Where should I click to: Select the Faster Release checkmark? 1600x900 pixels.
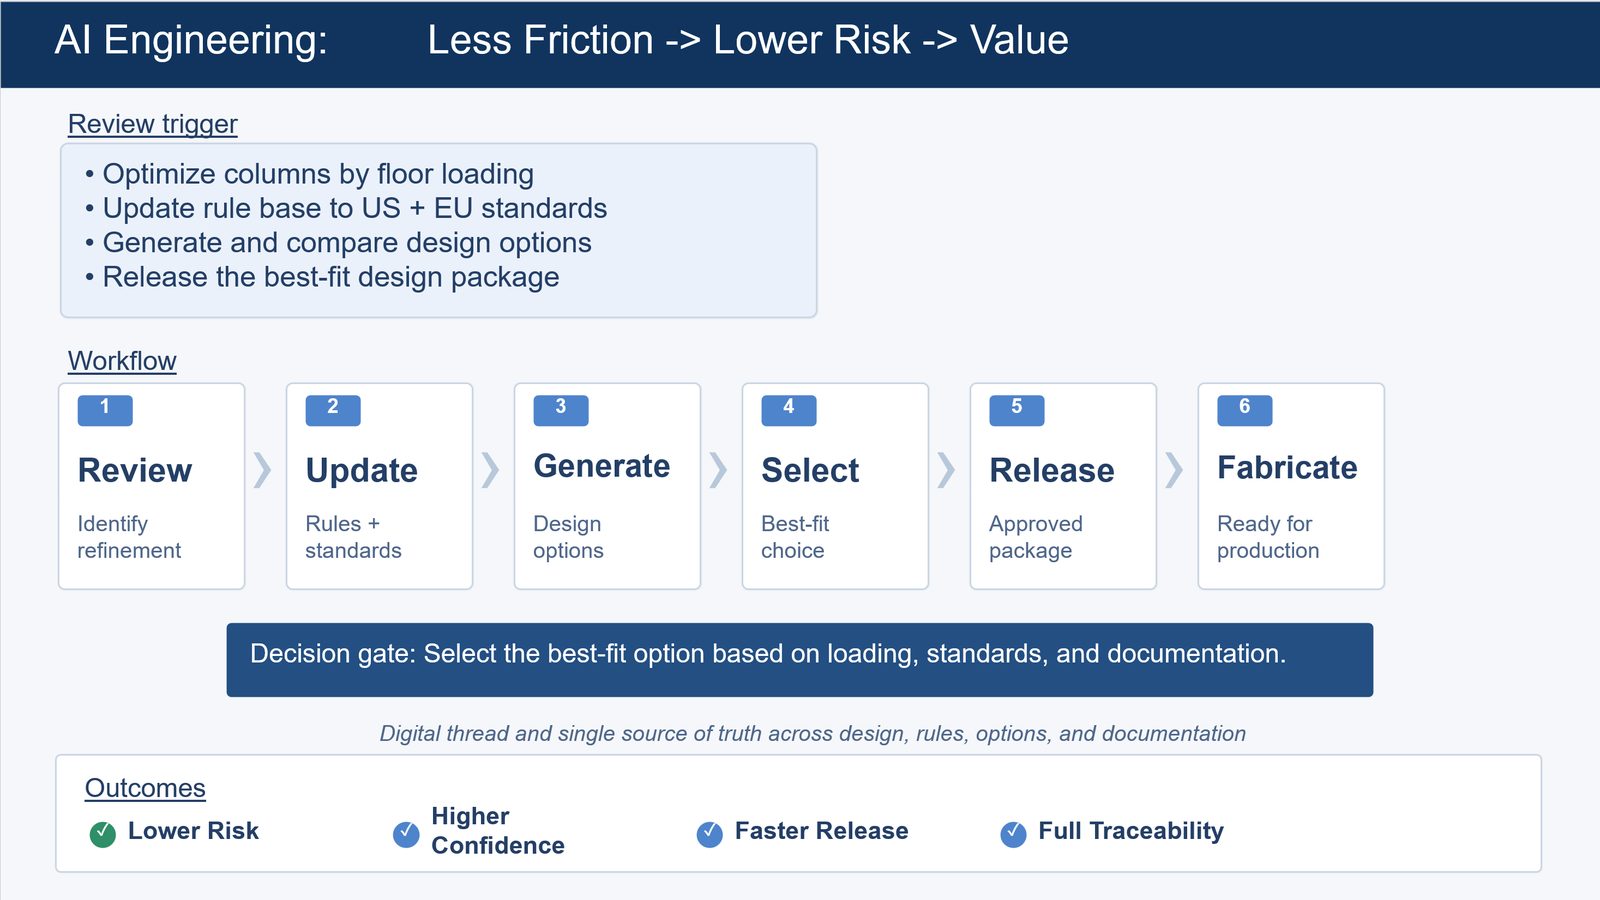pos(710,834)
